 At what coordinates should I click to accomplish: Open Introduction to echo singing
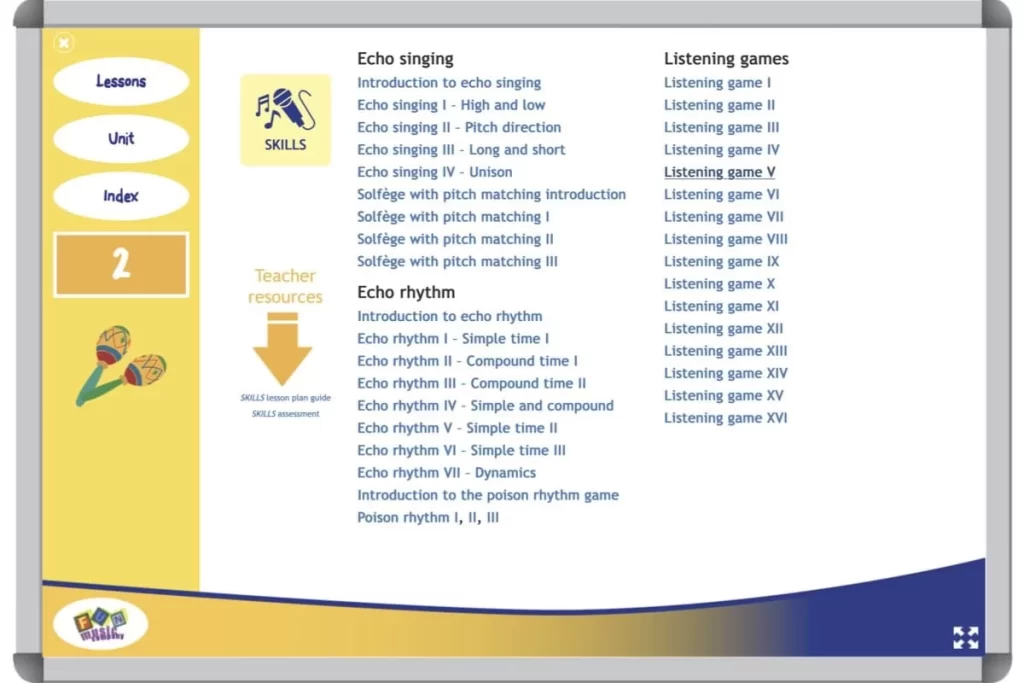point(450,82)
